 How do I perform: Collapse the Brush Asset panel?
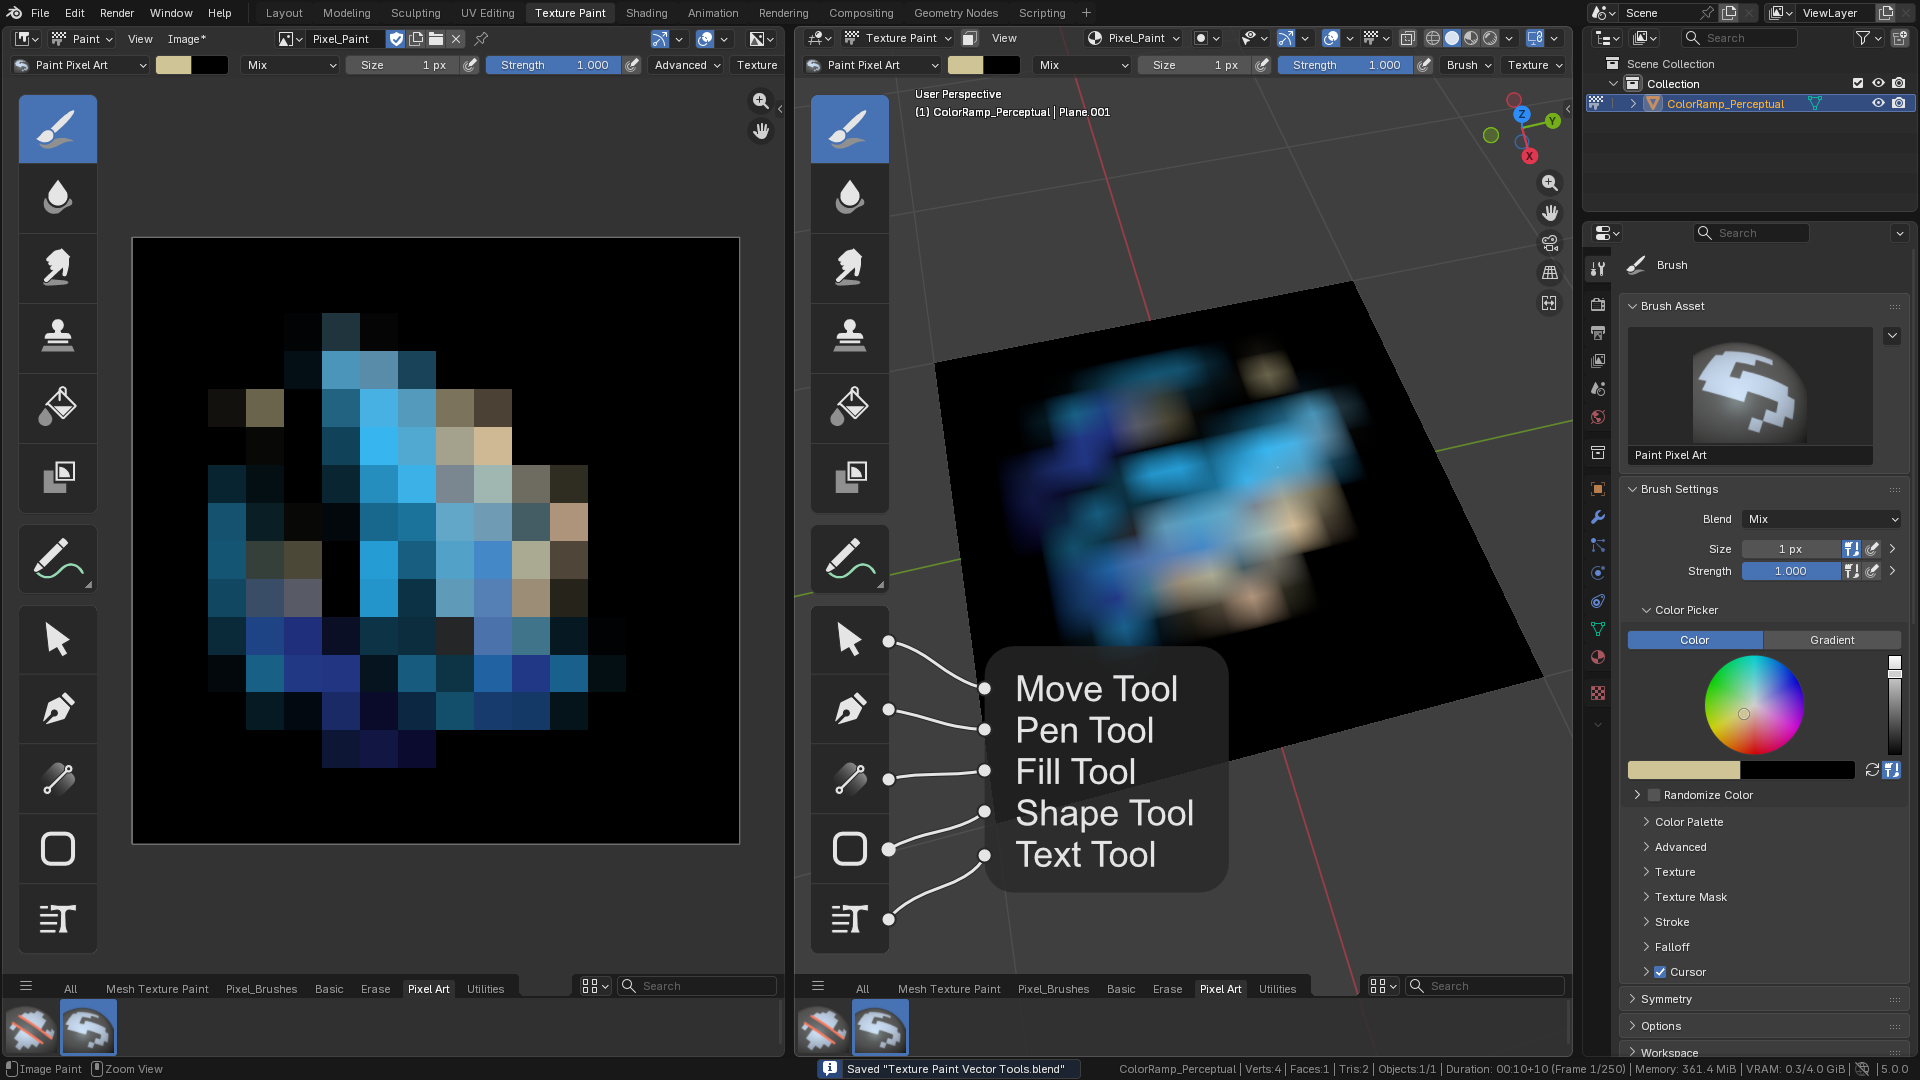(x=1672, y=306)
